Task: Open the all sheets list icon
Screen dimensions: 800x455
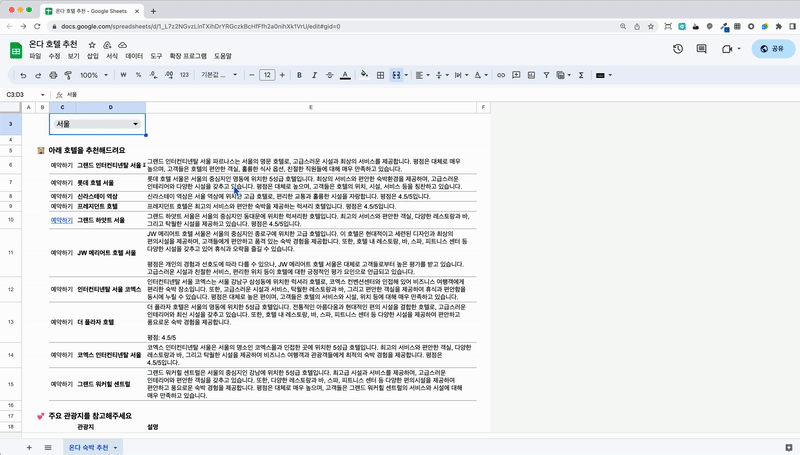Action: 48,447
